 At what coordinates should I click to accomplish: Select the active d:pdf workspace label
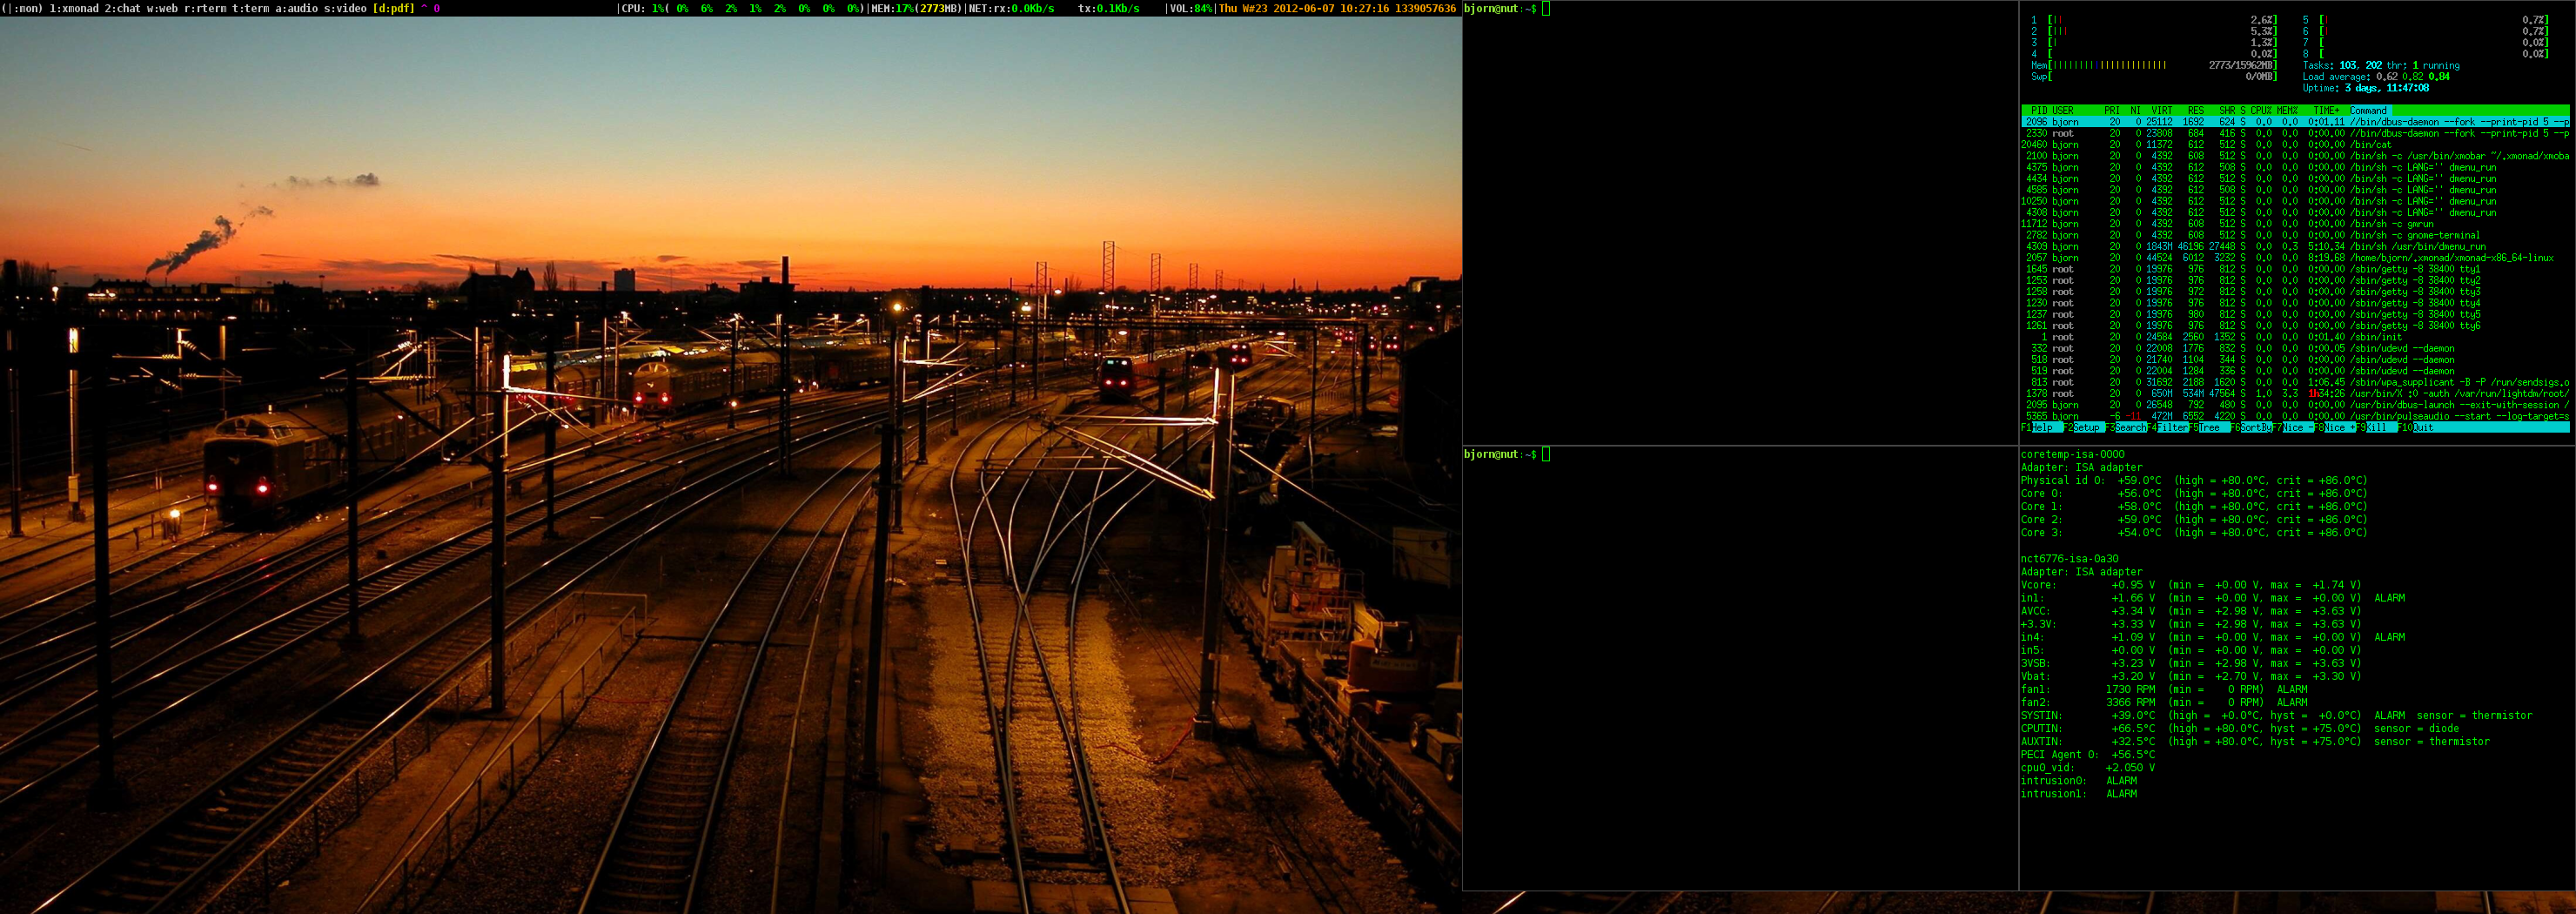click(x=394, y=8)
